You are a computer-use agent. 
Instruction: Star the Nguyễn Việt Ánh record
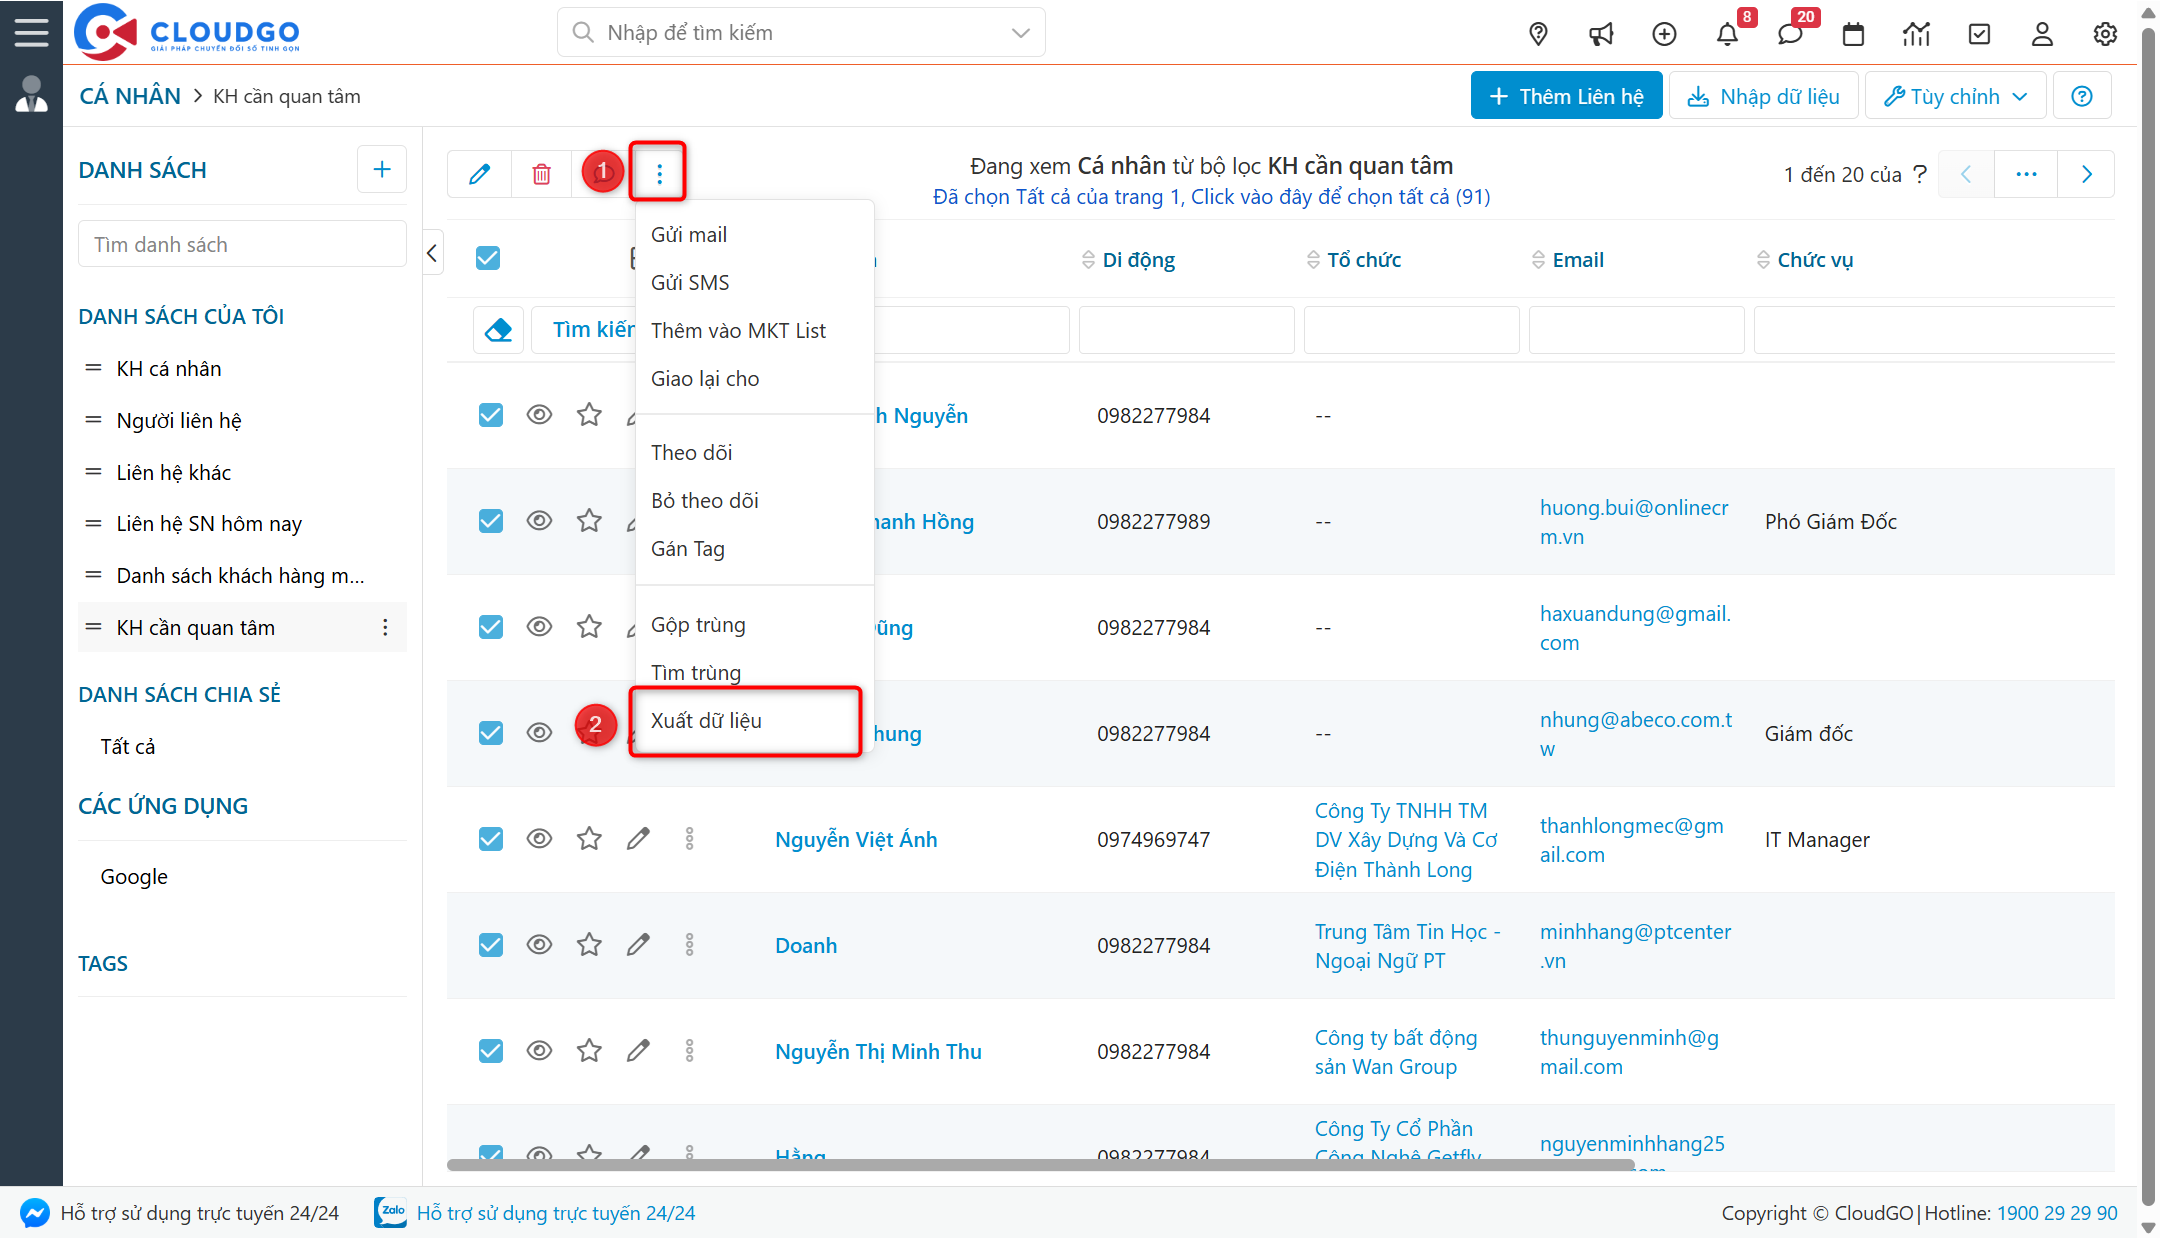[x=589, y=839]
